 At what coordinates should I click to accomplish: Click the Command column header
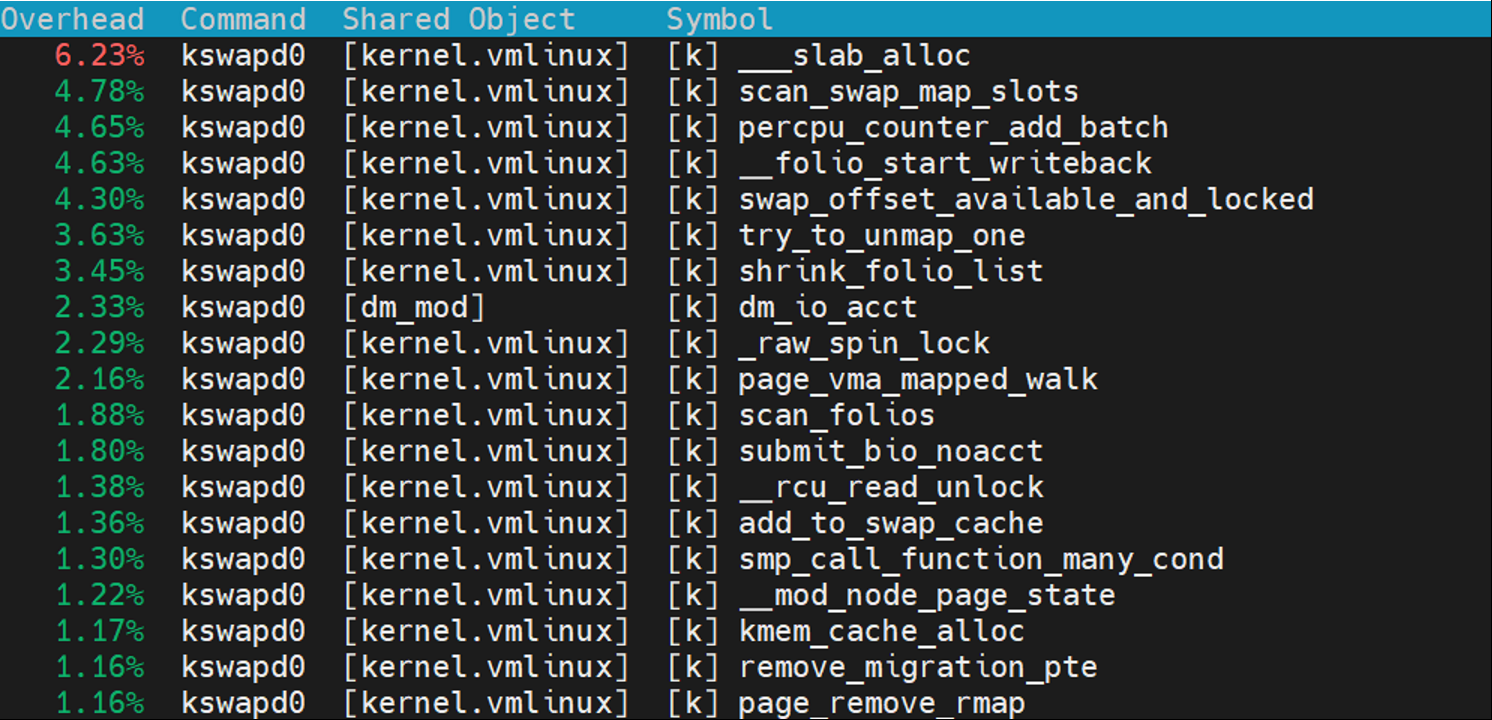click(243, 19)
